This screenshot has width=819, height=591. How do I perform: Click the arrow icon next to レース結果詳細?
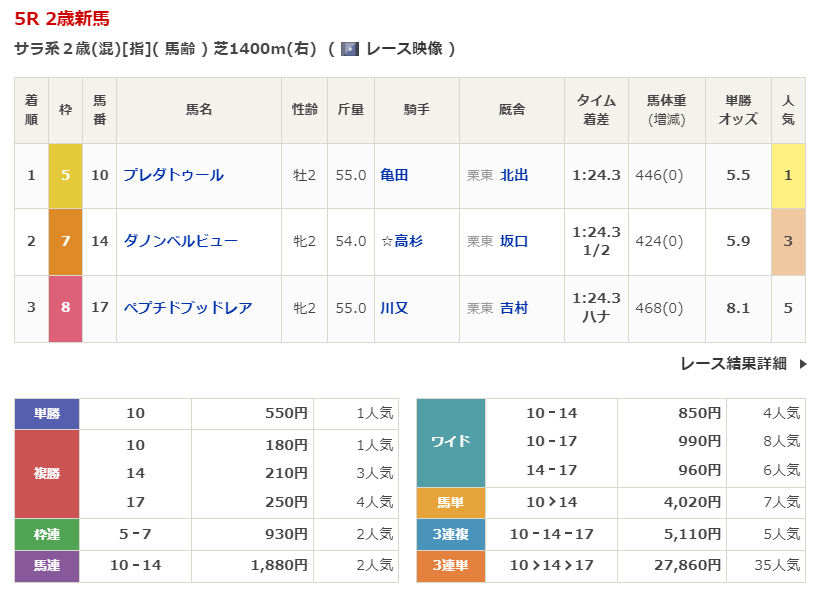(x=802, y=364)
